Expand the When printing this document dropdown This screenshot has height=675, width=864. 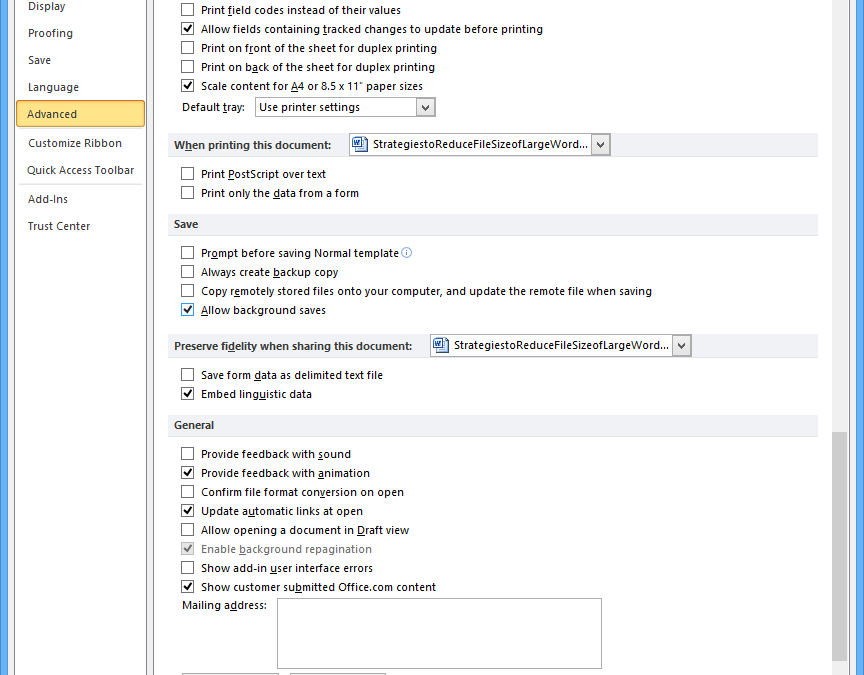point(600,145)
